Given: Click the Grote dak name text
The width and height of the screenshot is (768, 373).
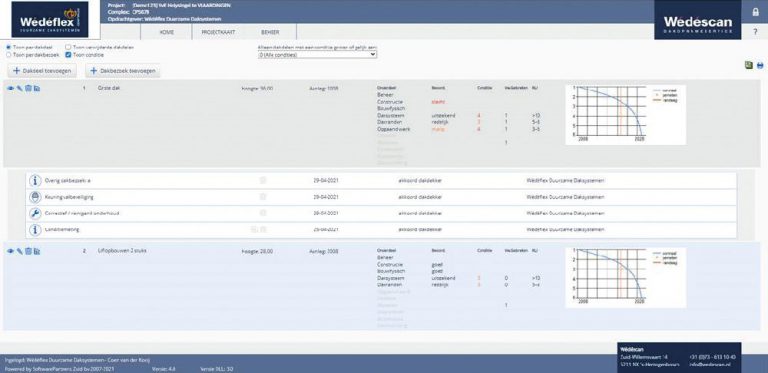Looking at the screenshot, I should (109, 89).
